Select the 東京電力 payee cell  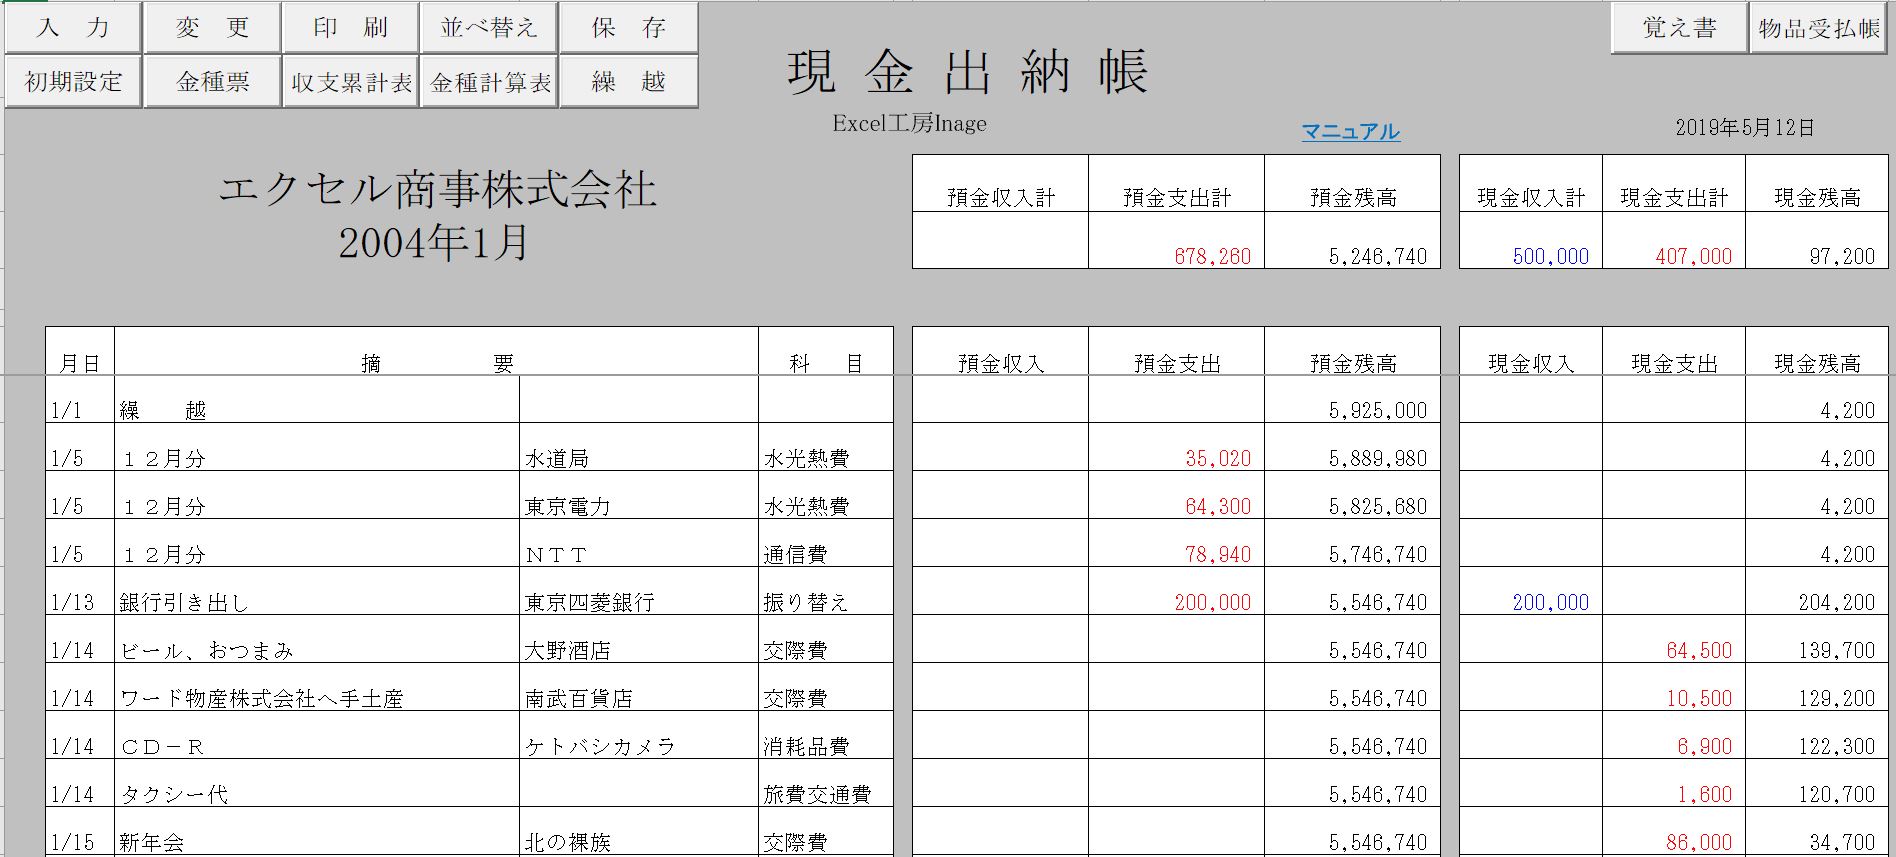638,505
